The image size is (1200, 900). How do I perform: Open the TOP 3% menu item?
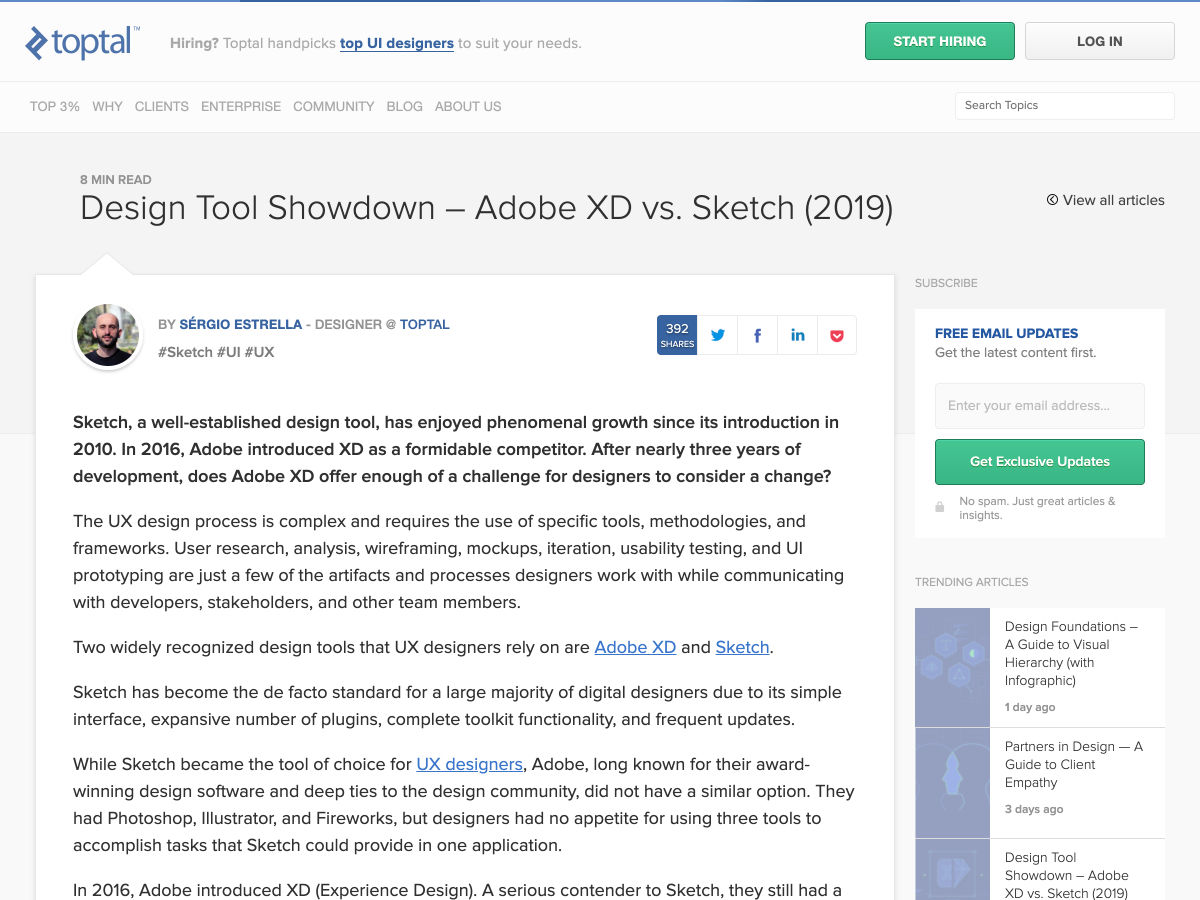[x=55, y=106]
